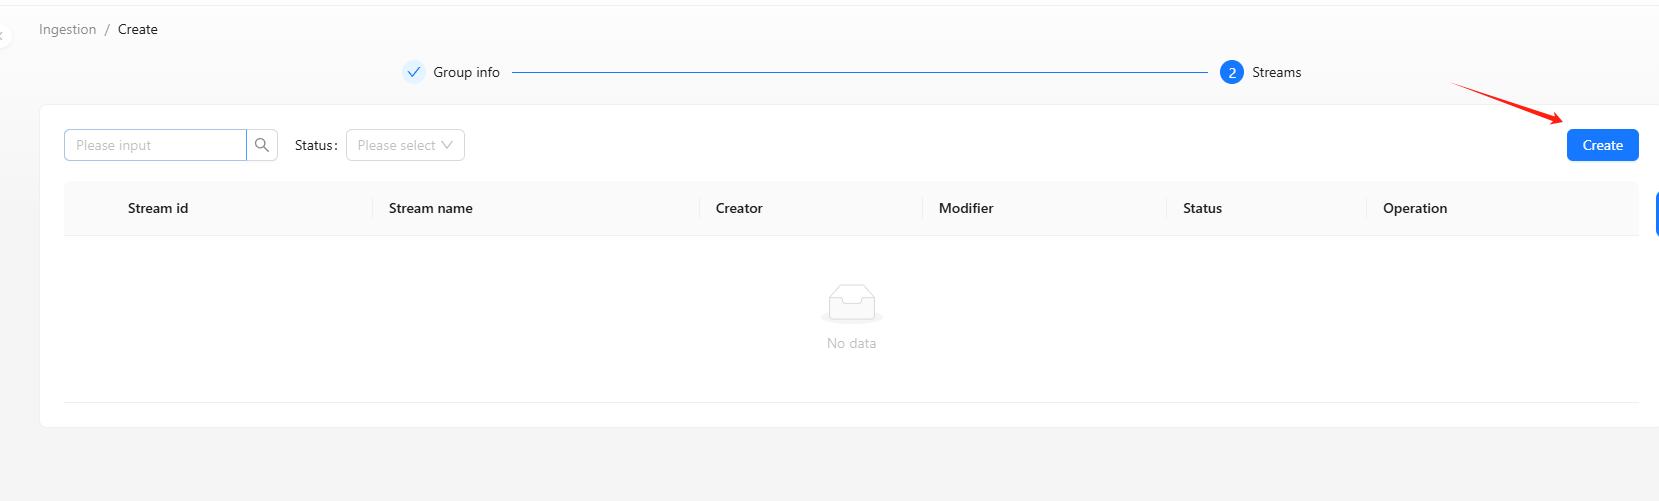1659x501 pixels.
Task: Click the Creator column header
Action: tap(739, 208)
